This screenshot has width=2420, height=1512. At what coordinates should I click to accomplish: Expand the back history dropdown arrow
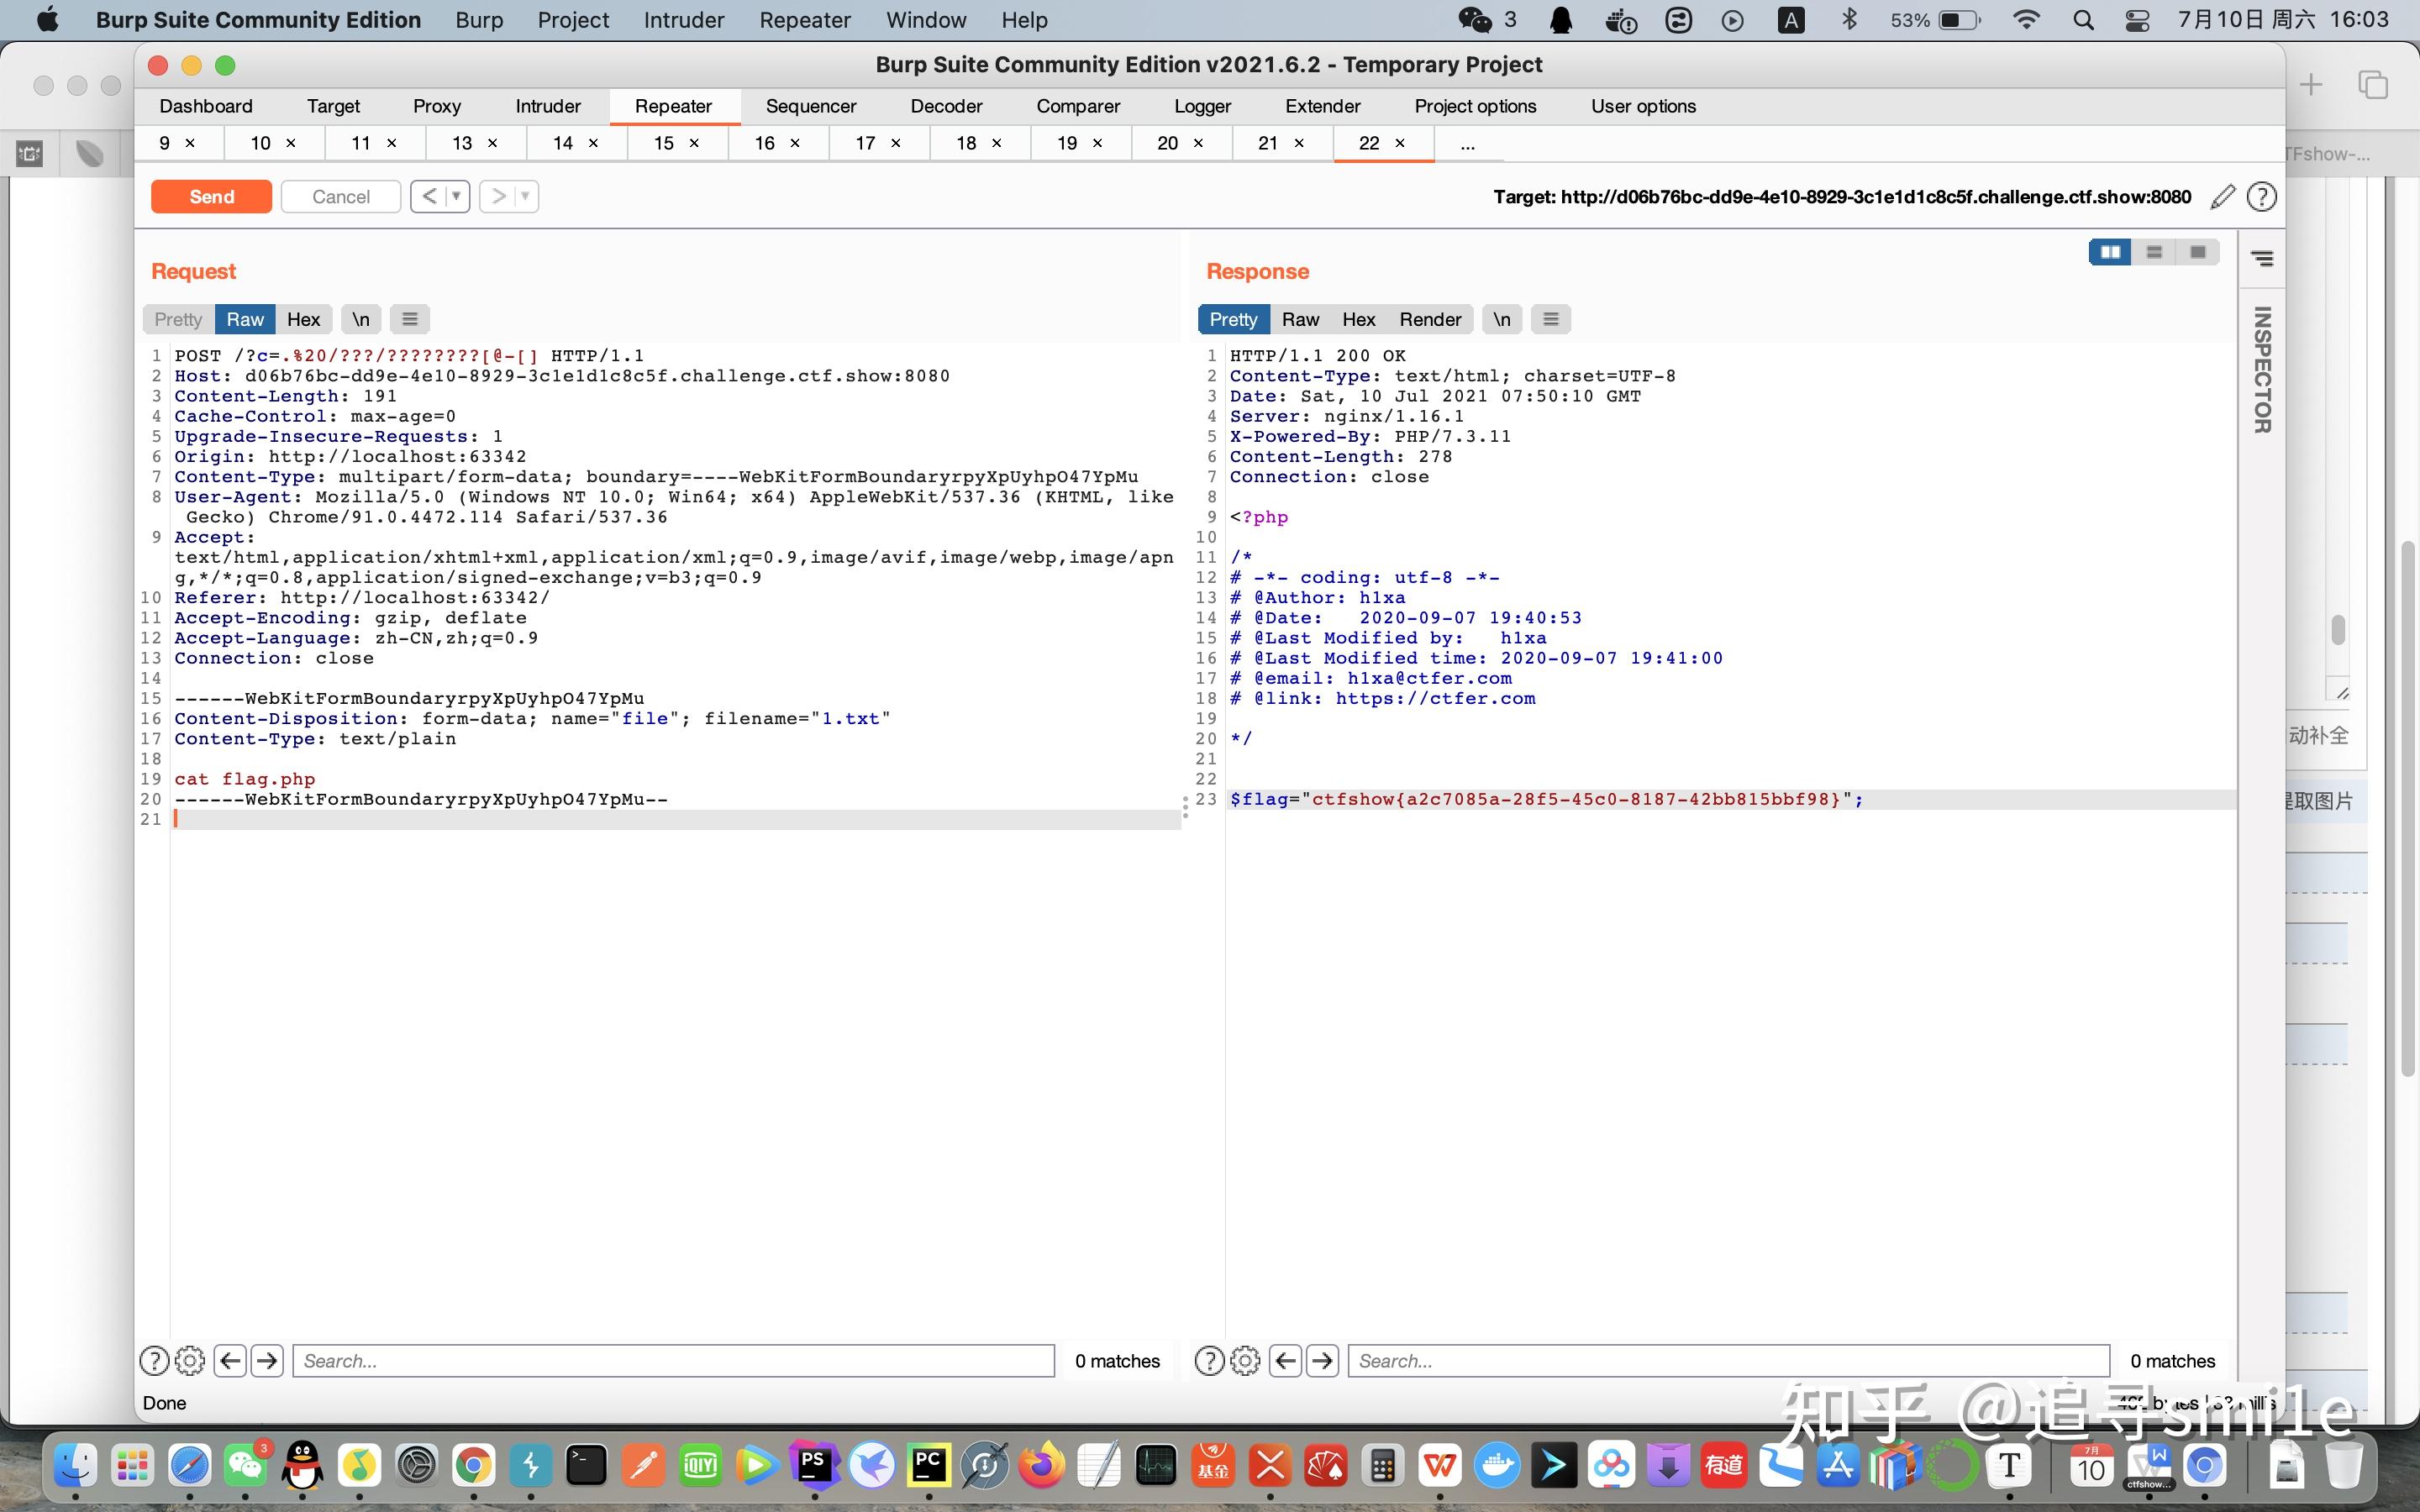(456, 196)
